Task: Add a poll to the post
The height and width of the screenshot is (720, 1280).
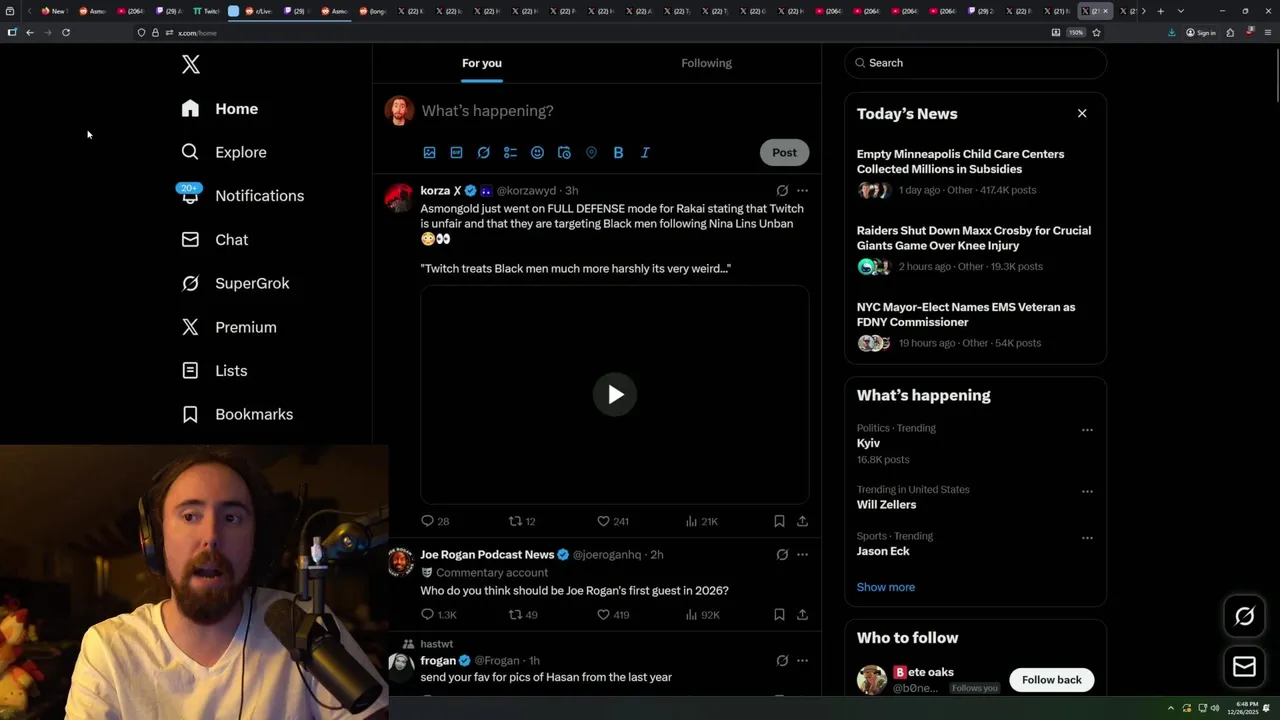Action: pyautogui.click(x=510, y=153)
